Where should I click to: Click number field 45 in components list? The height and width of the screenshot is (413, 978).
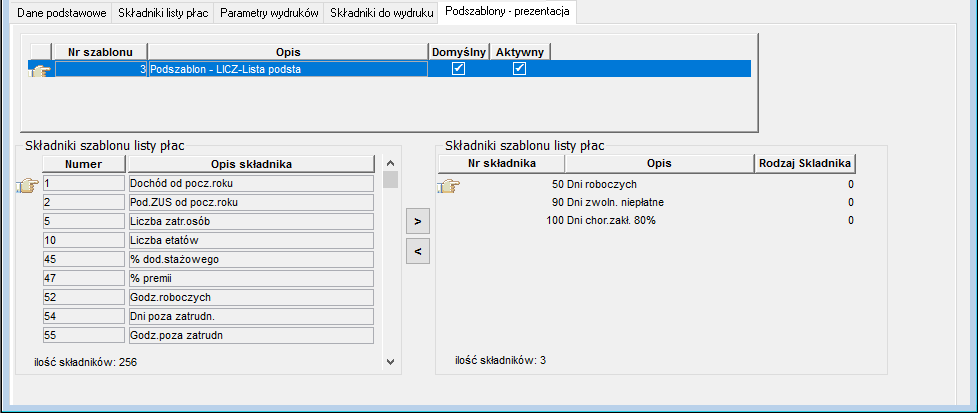pos(84,260)
